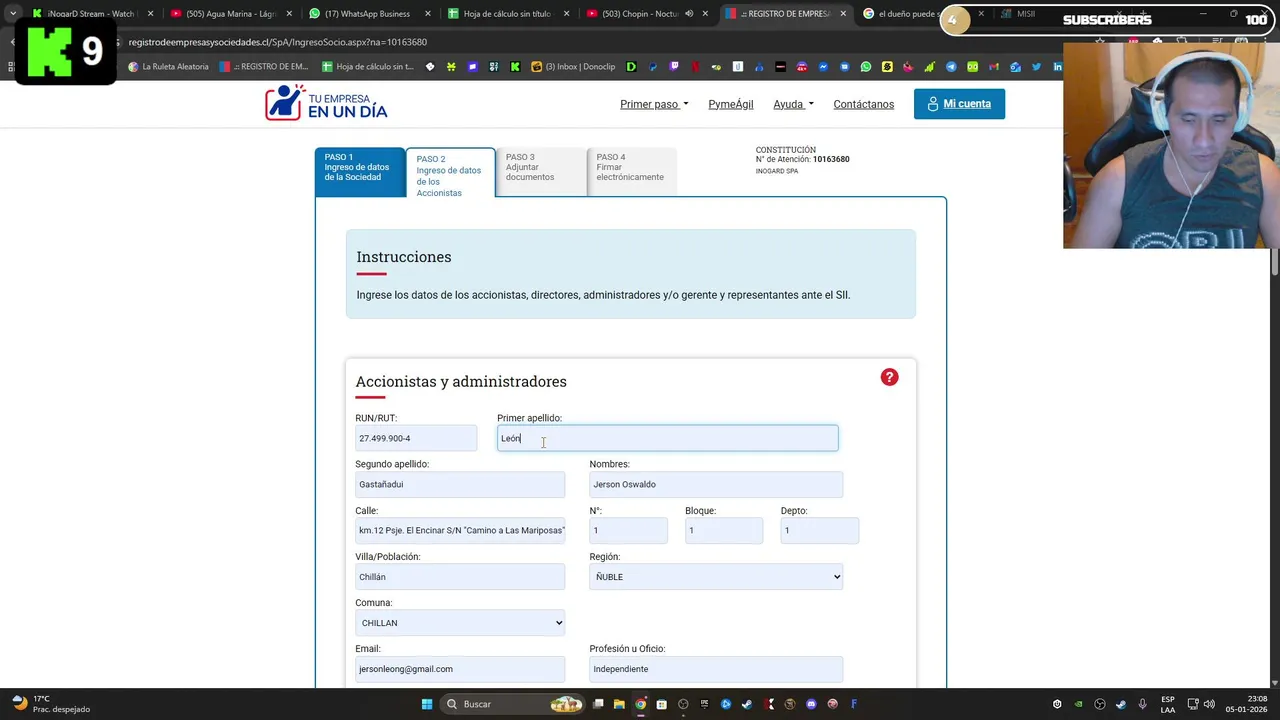Open Steam from the taskbar
The width and height of the screenshot is (1280, 720).
coord(747,704)
